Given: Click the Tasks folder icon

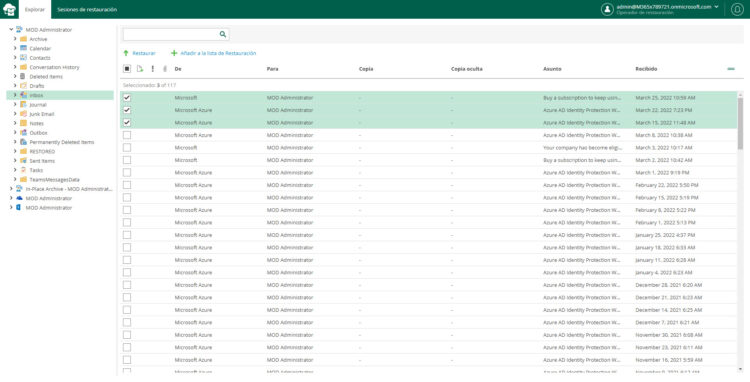Looking at the screenshot, I should coord(23,170).
